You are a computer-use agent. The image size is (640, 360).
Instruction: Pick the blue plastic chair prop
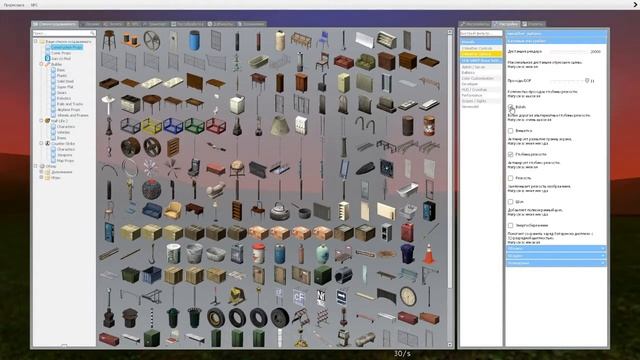pos(322,40)
